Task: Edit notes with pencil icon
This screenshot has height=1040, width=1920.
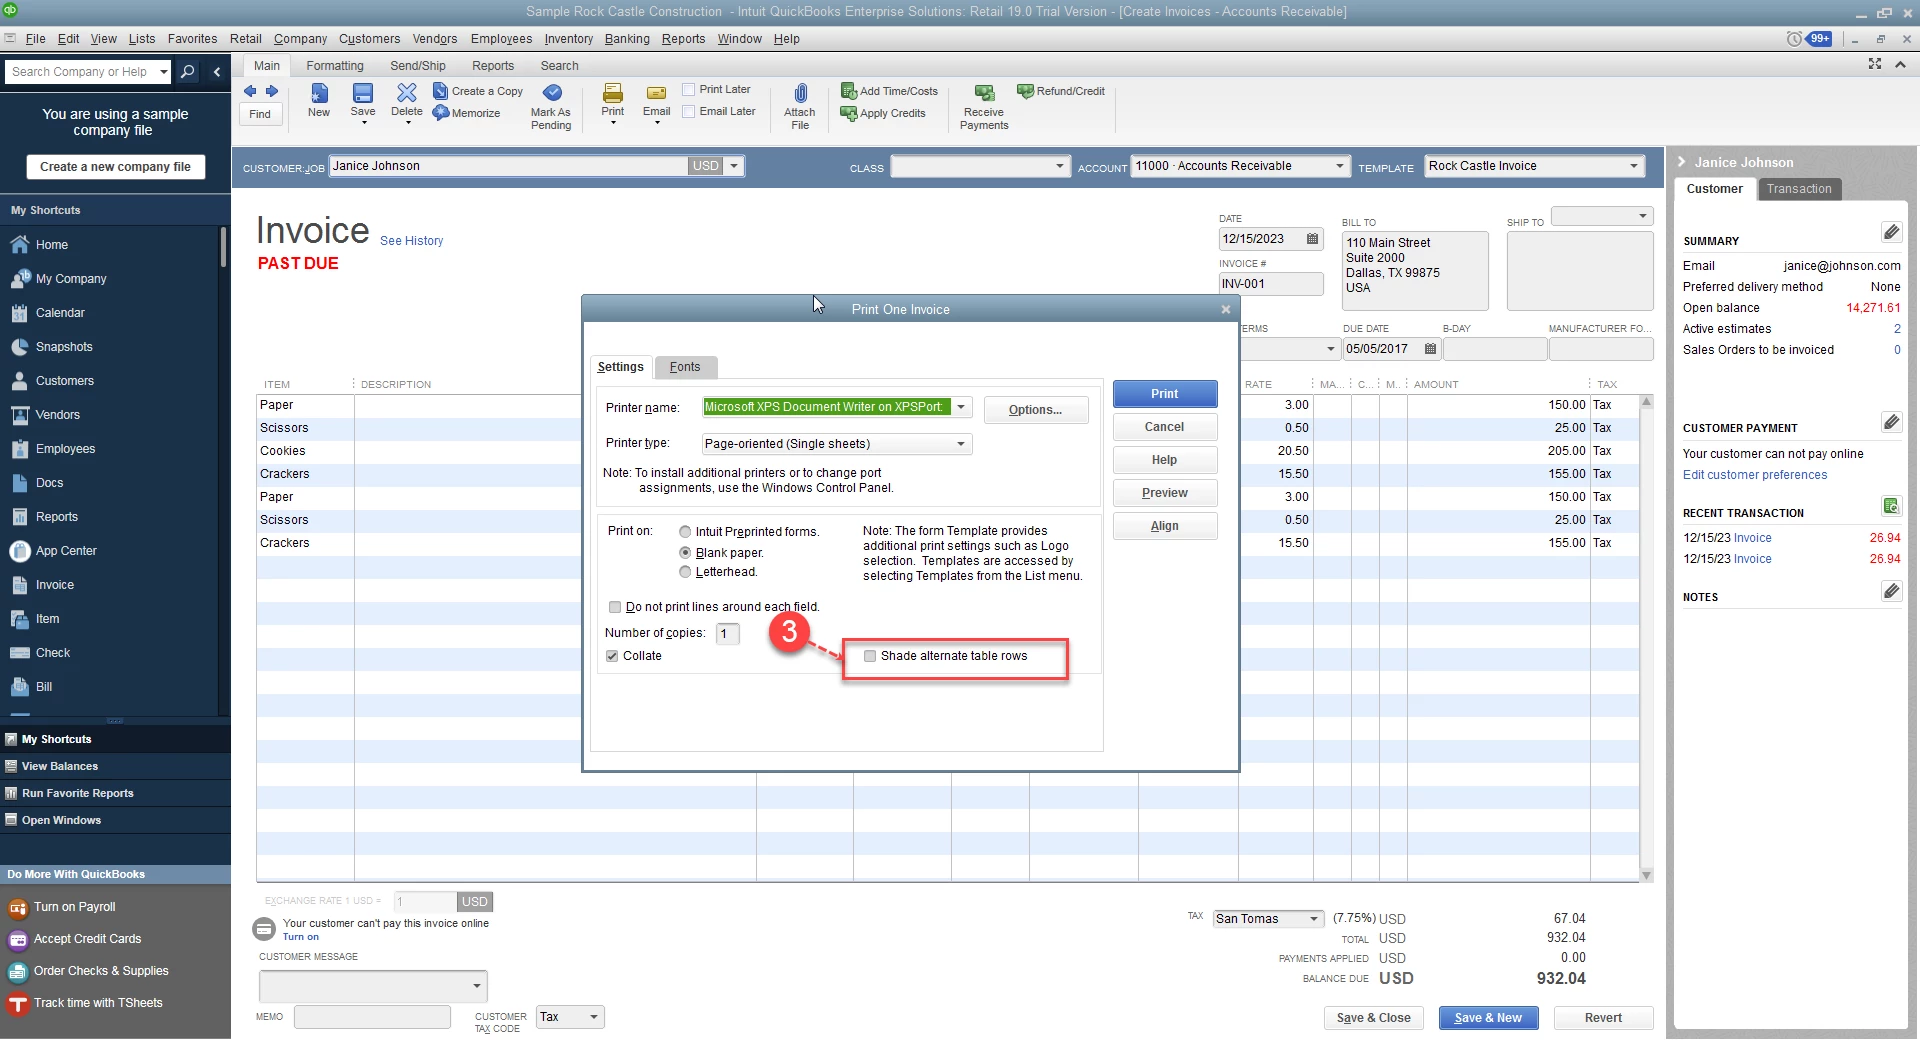Action: point(1891,591)
